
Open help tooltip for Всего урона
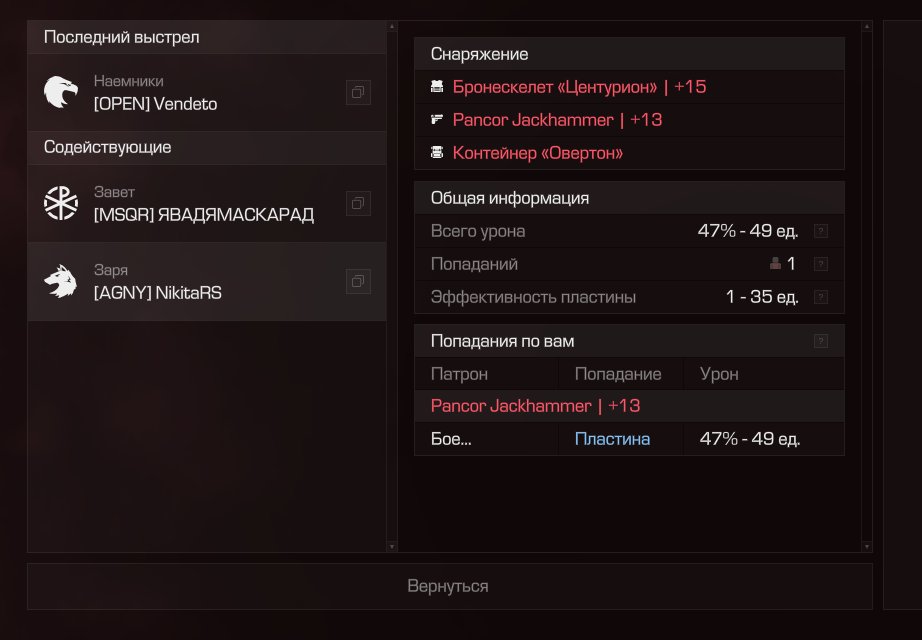[821, 231]
